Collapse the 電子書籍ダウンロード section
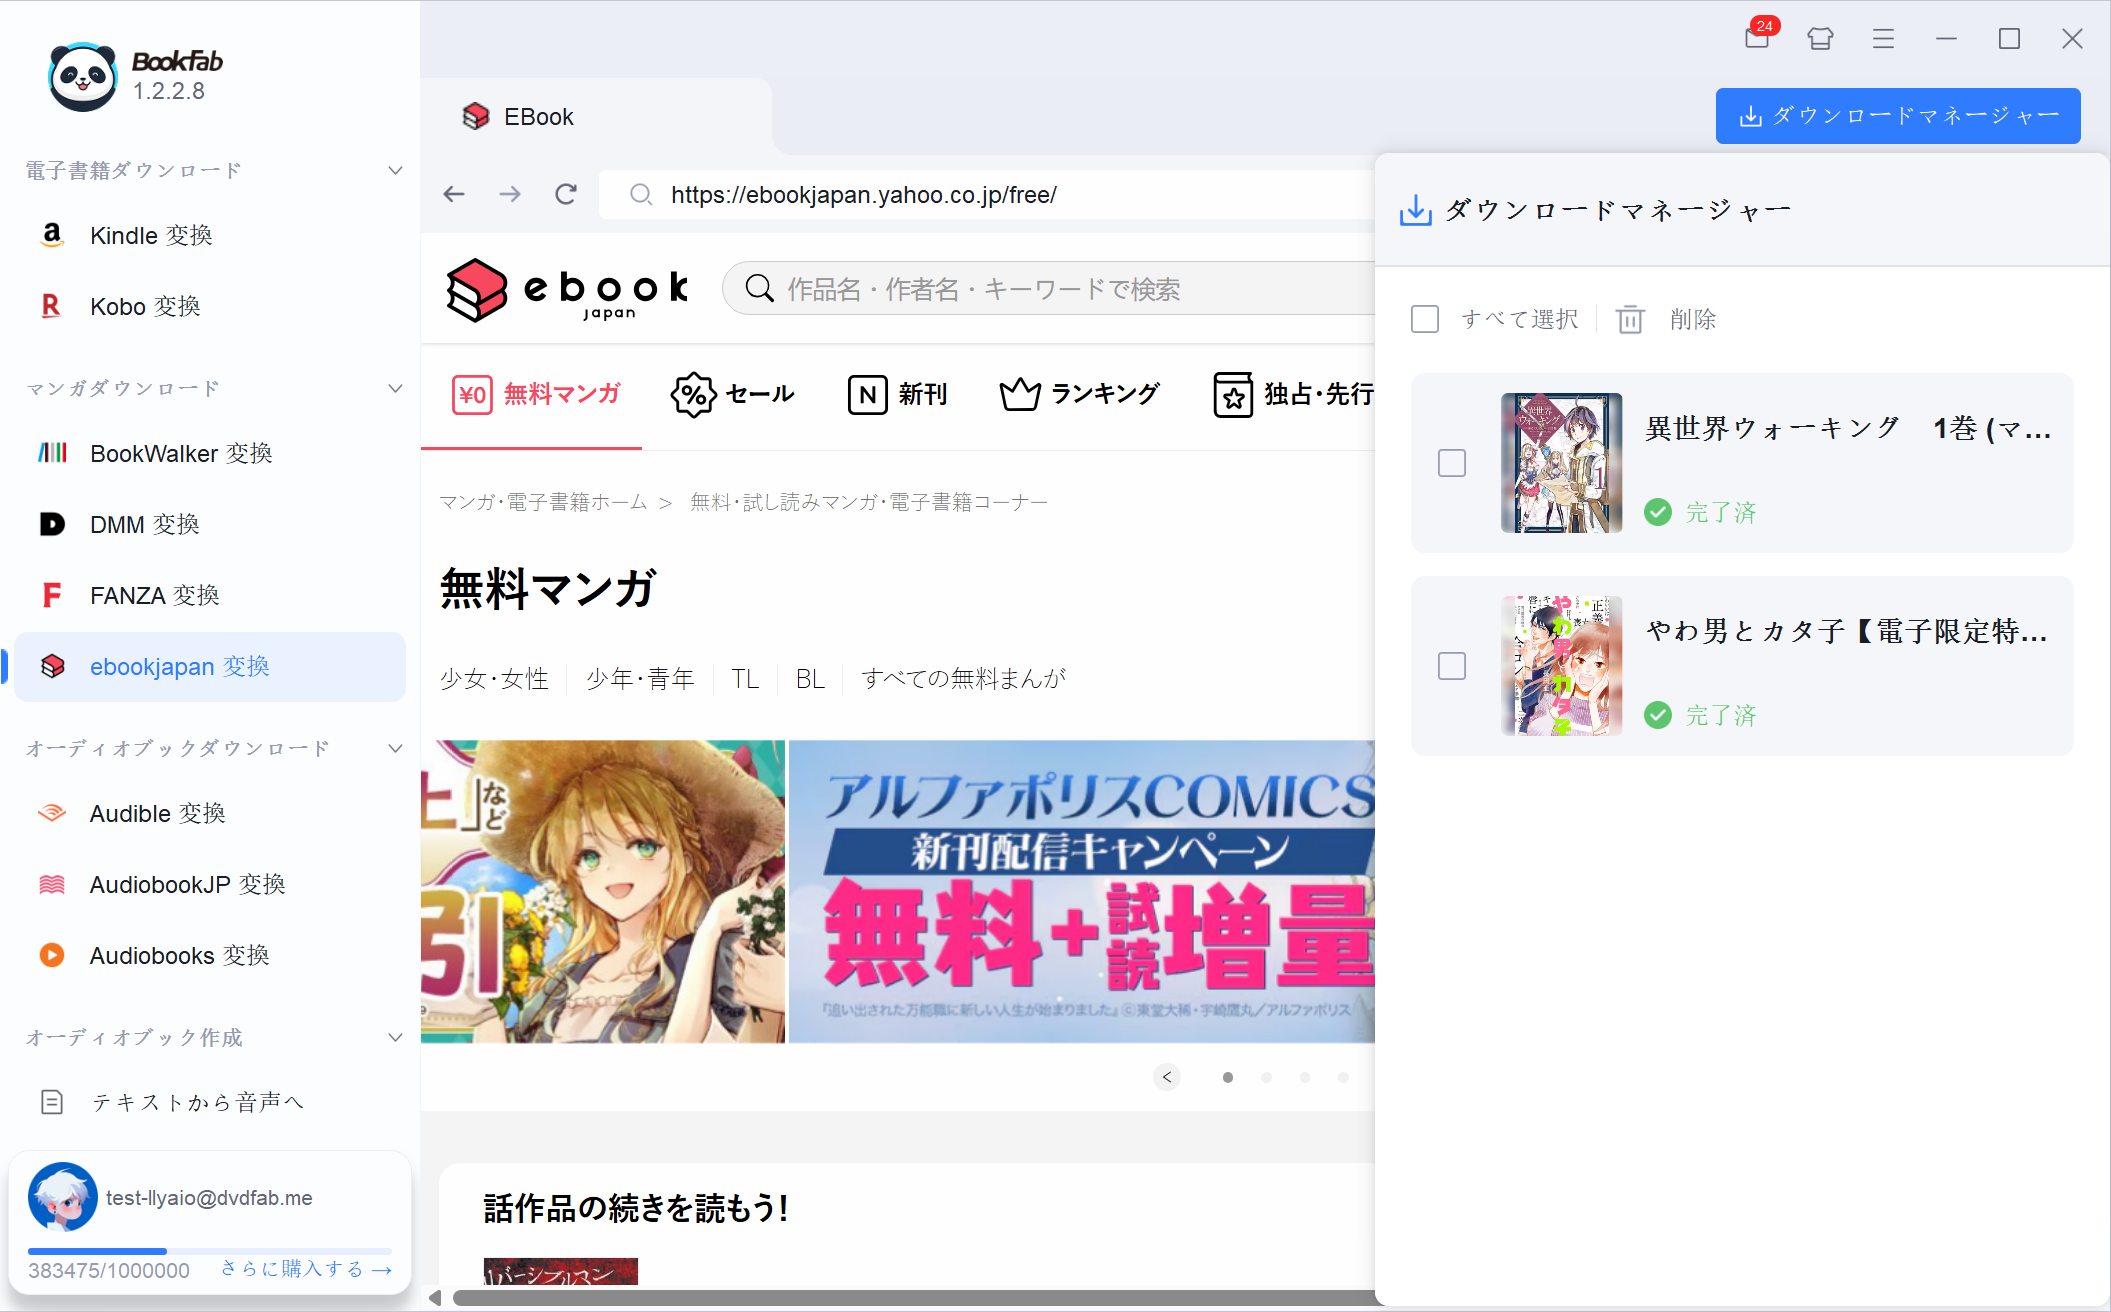The image size is (2111, 1312). [395, 170]
